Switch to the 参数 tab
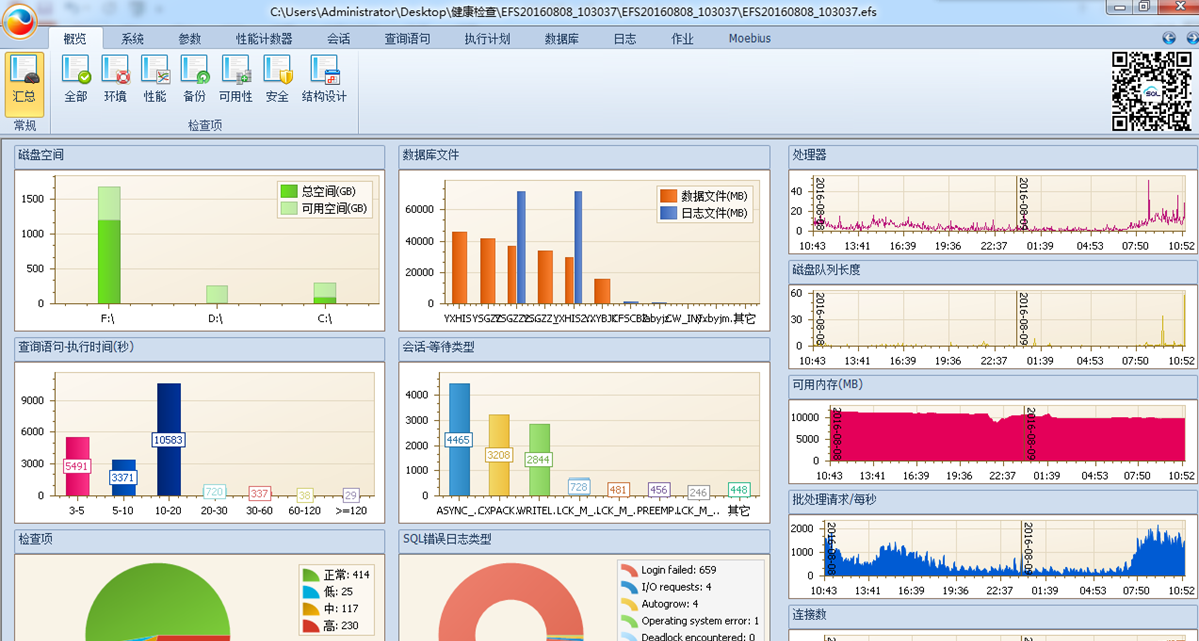 tap(190, 38)
